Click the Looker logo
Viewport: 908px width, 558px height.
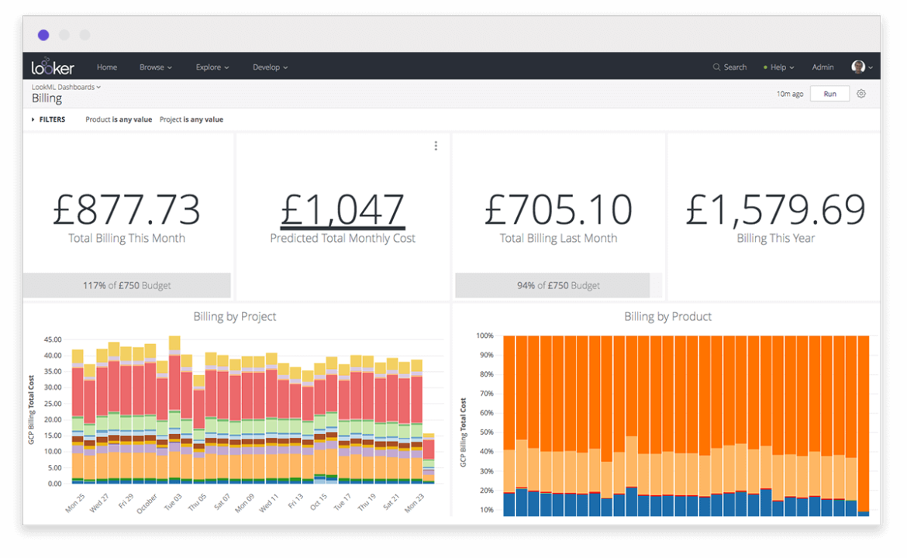pyautogui.click(x=52, y=67)
